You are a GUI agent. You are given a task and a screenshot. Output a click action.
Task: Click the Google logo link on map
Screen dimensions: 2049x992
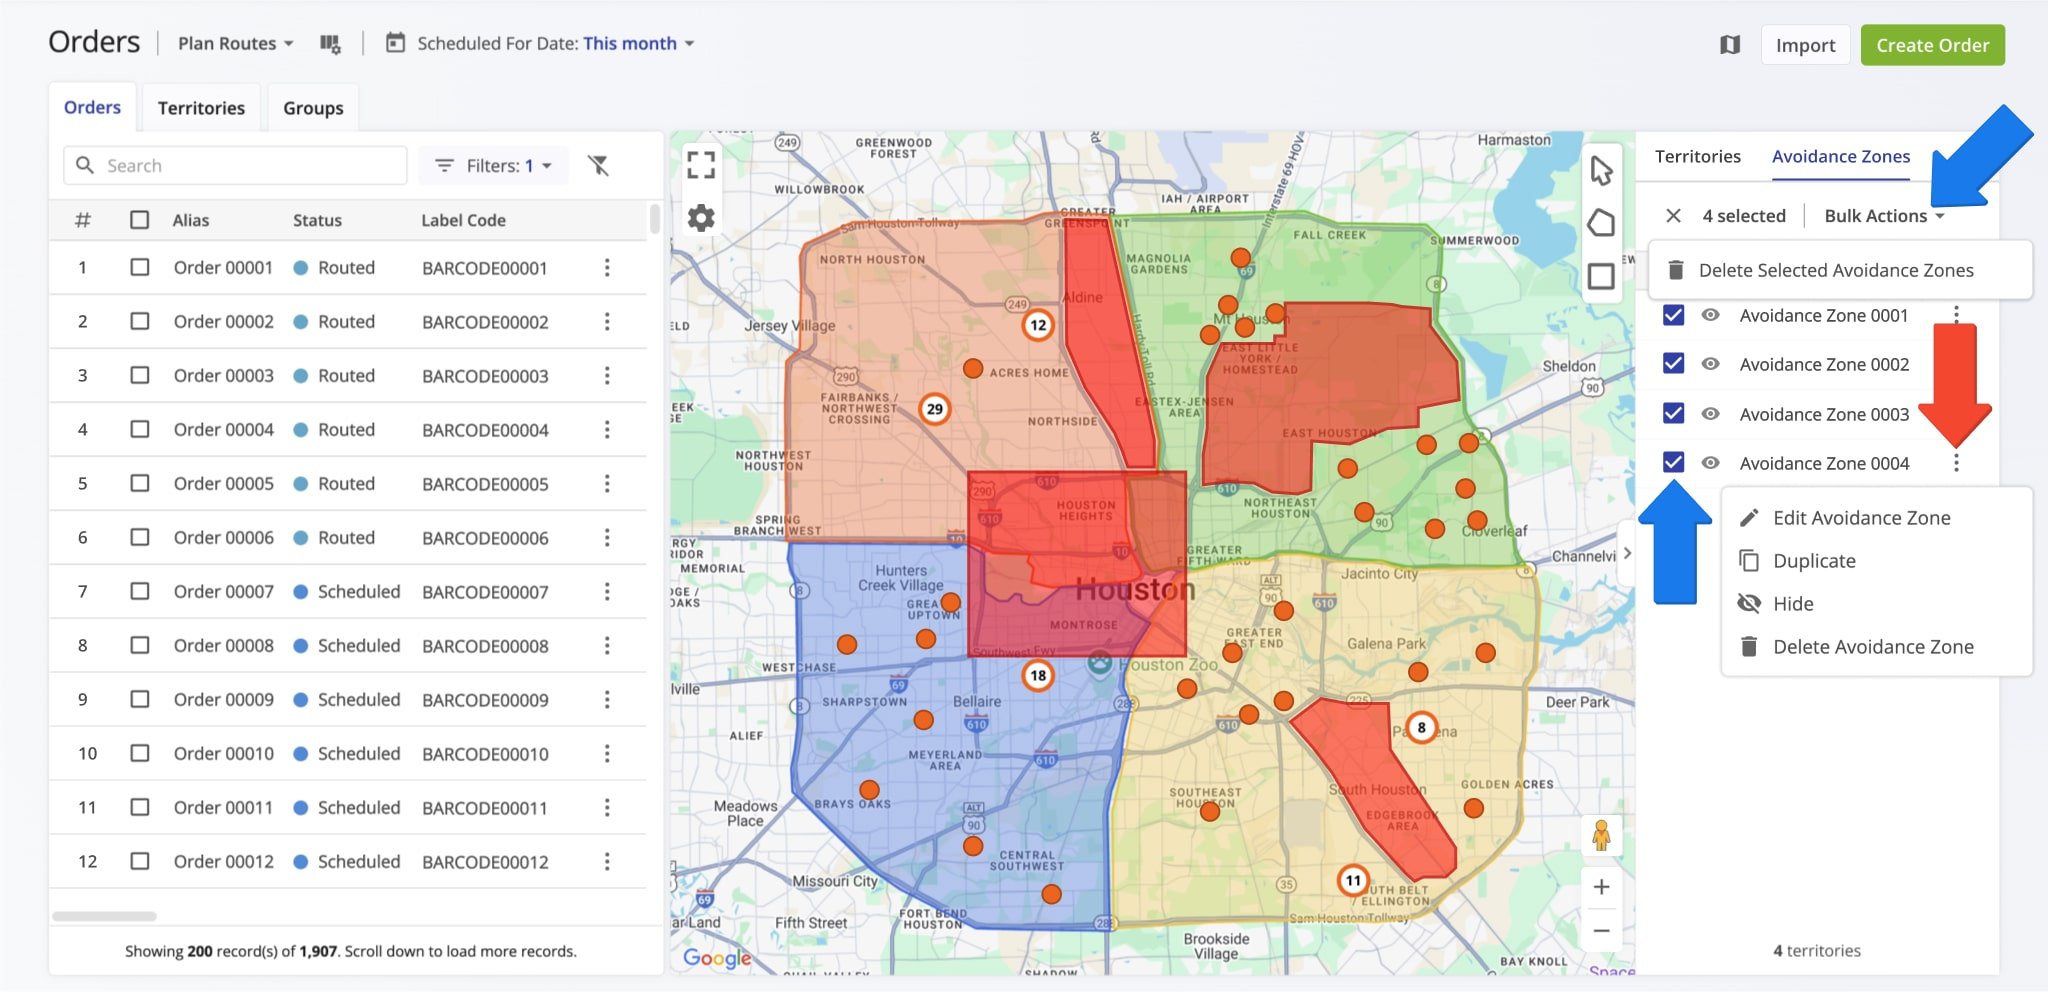tap(717, 958)
